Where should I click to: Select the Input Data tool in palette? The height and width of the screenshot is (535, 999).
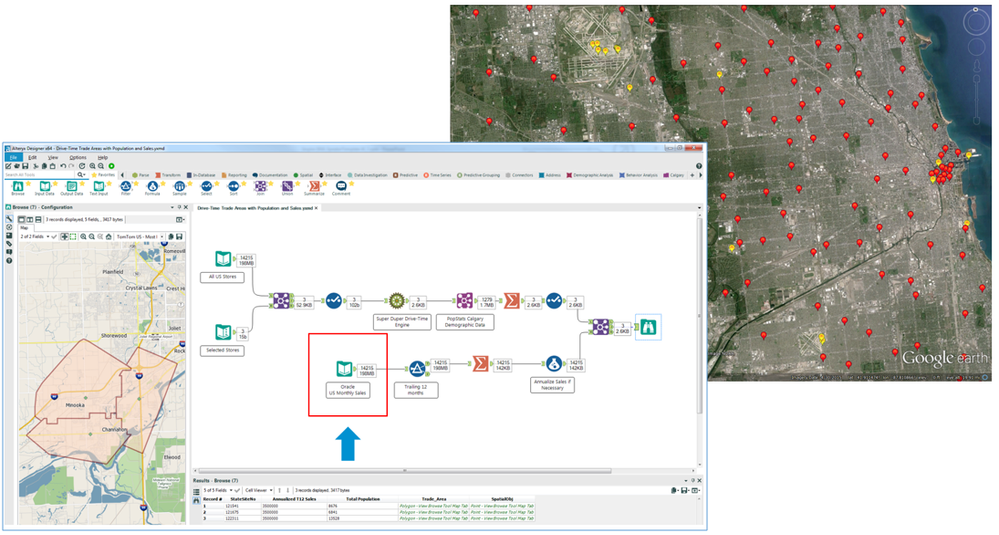(x=45, y=186)
